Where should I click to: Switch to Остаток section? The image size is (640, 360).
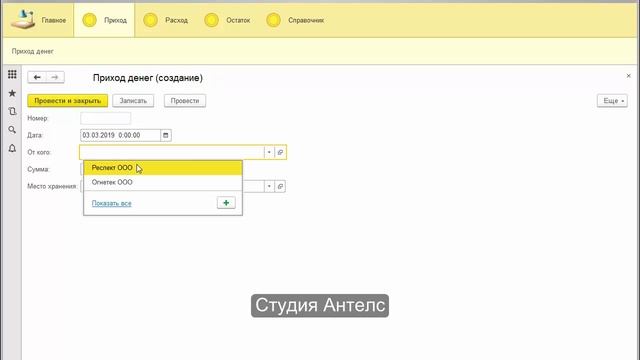click(227, 20)
